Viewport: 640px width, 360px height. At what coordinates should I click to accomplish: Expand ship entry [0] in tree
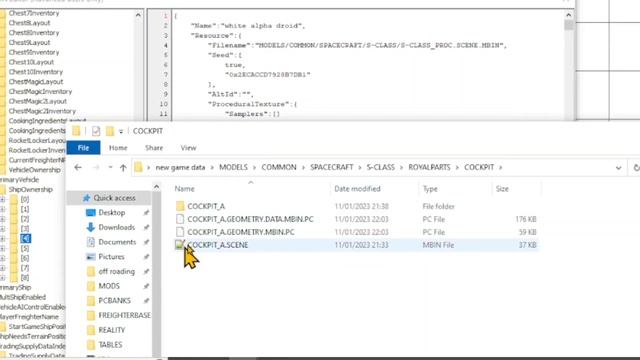pos(3,200)
